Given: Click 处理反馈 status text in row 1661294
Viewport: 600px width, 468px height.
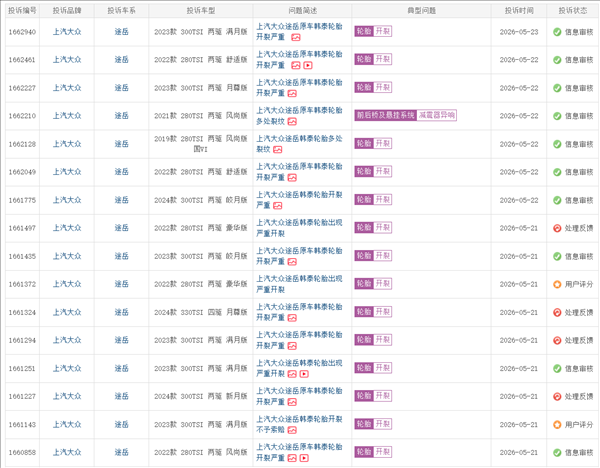Looking at the screenshot, I should click(579, 341).
